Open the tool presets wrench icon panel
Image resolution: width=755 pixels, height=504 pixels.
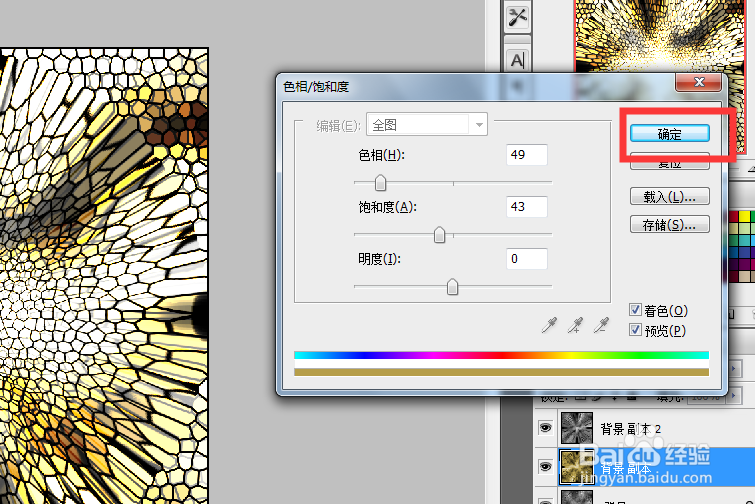coord(517,17)
